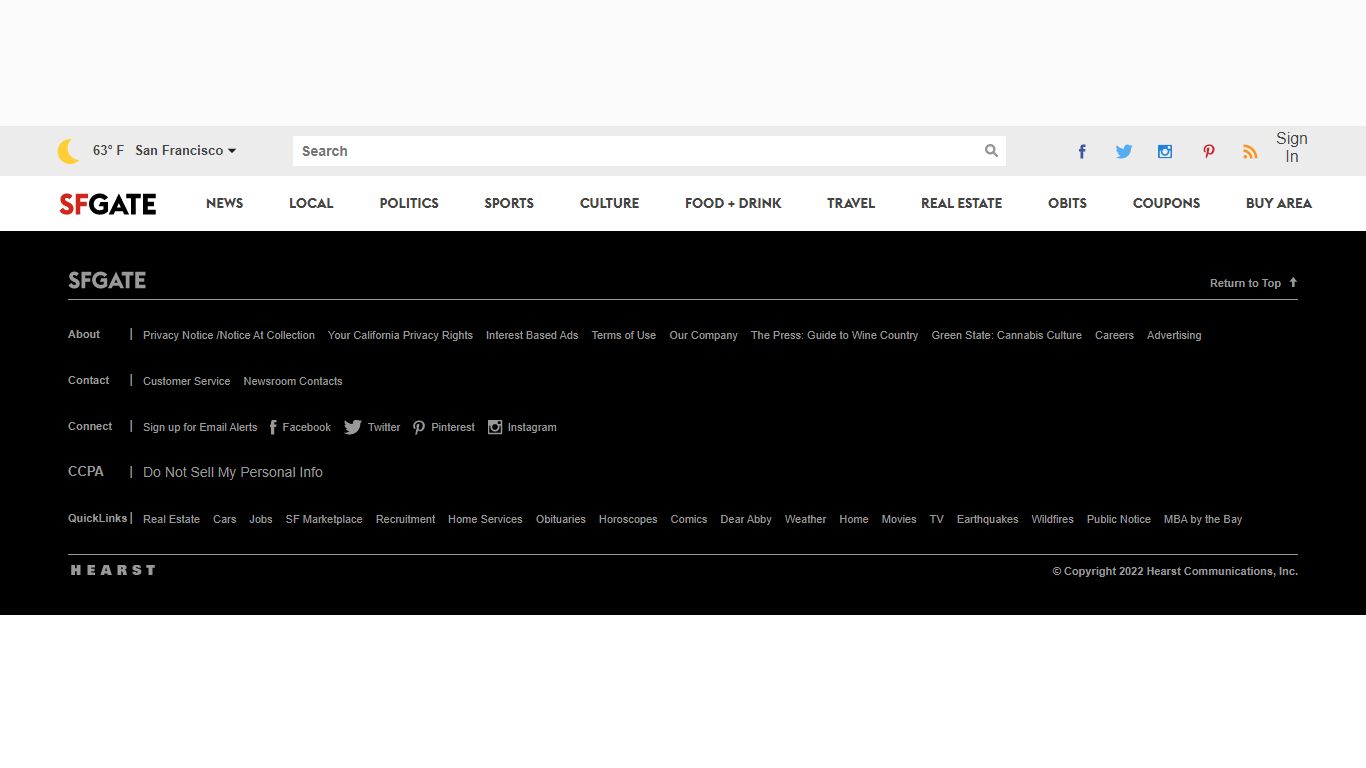This screenshot has width=1366, height=768.
Task: Open the Obituaries quick link
Action: pos(561,519)
